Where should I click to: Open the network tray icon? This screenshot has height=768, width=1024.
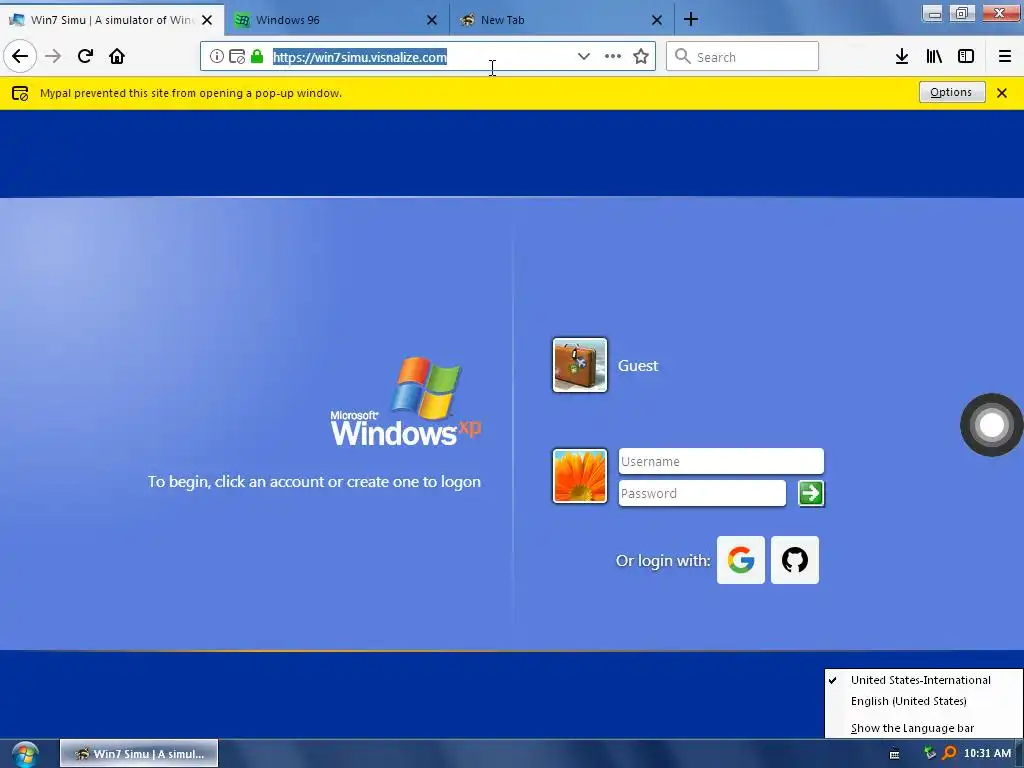tap(930, 753)
